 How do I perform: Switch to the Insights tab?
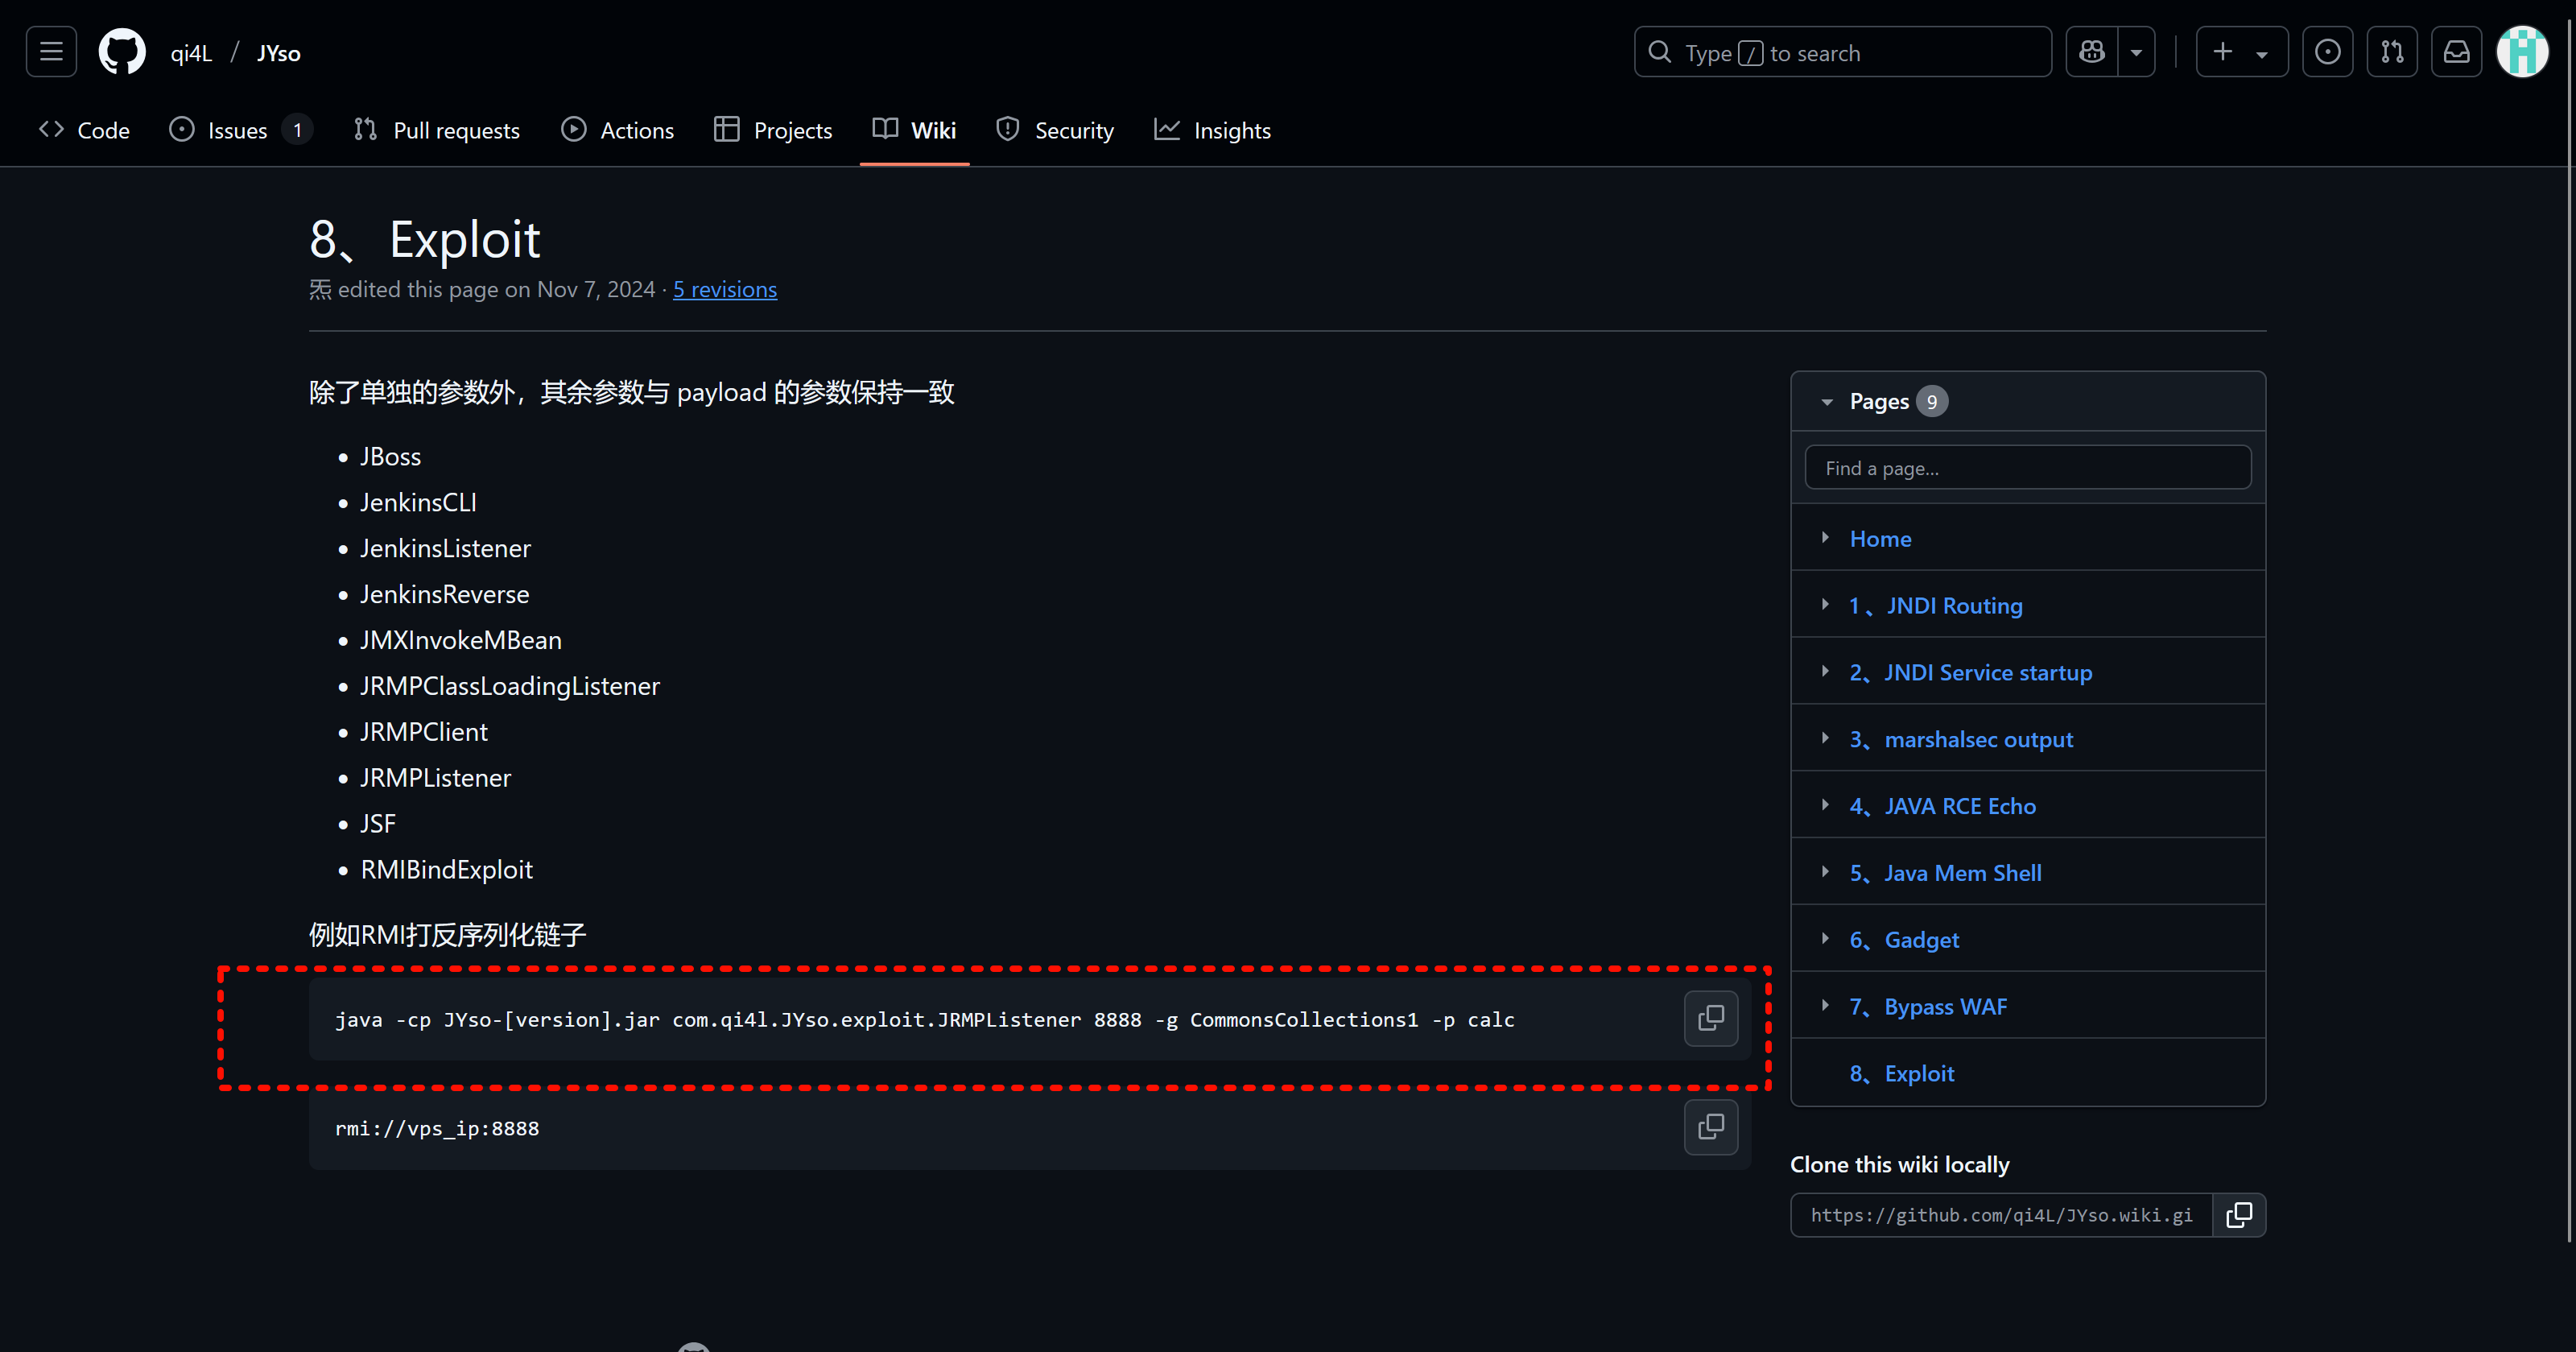coord(1212,130)
